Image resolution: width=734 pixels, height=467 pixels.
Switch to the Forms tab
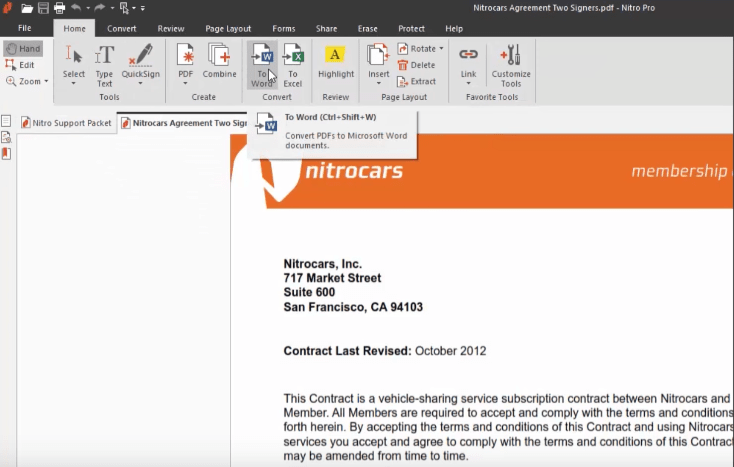point(284,29)
